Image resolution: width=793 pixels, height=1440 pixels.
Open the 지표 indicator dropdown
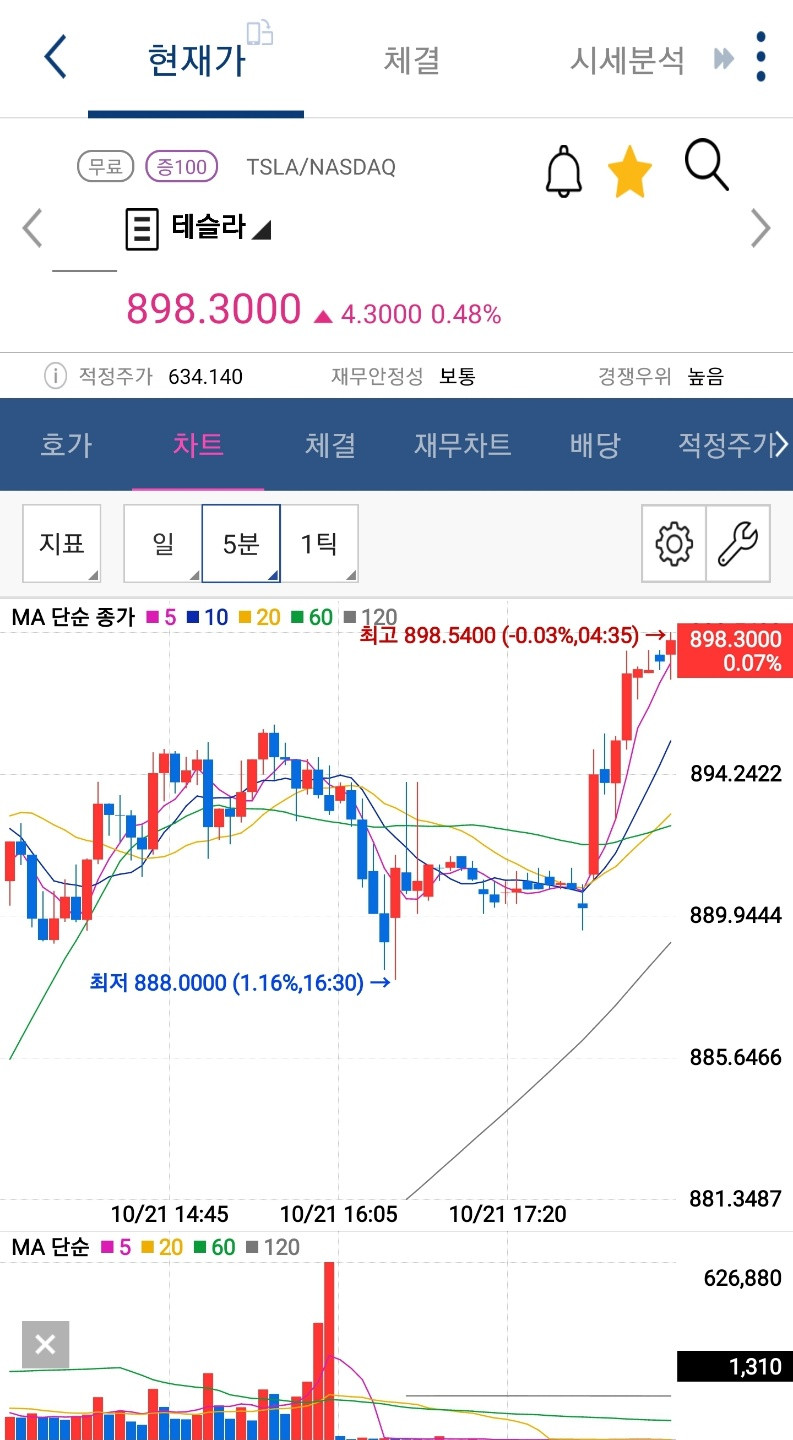pyautogui.click(x=62, y=543)
